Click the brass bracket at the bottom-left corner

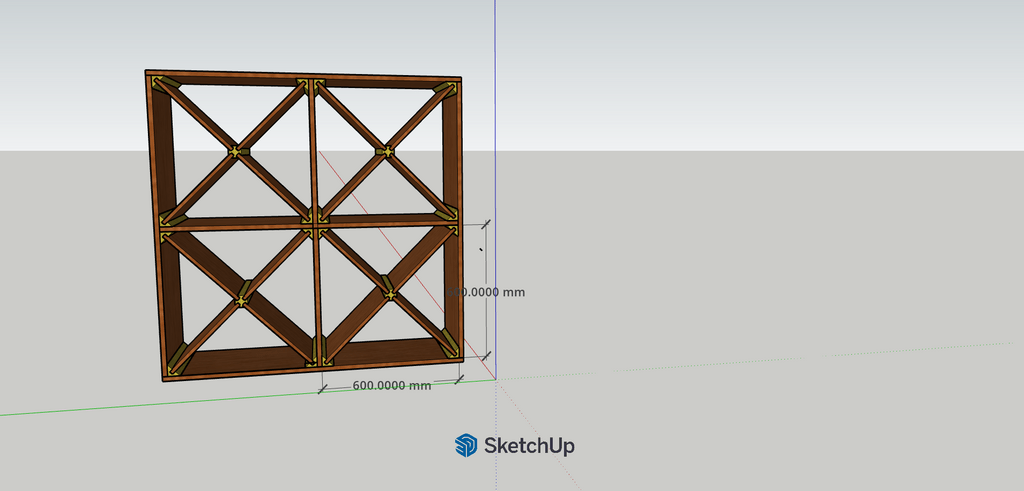click(x=179, y=364)
